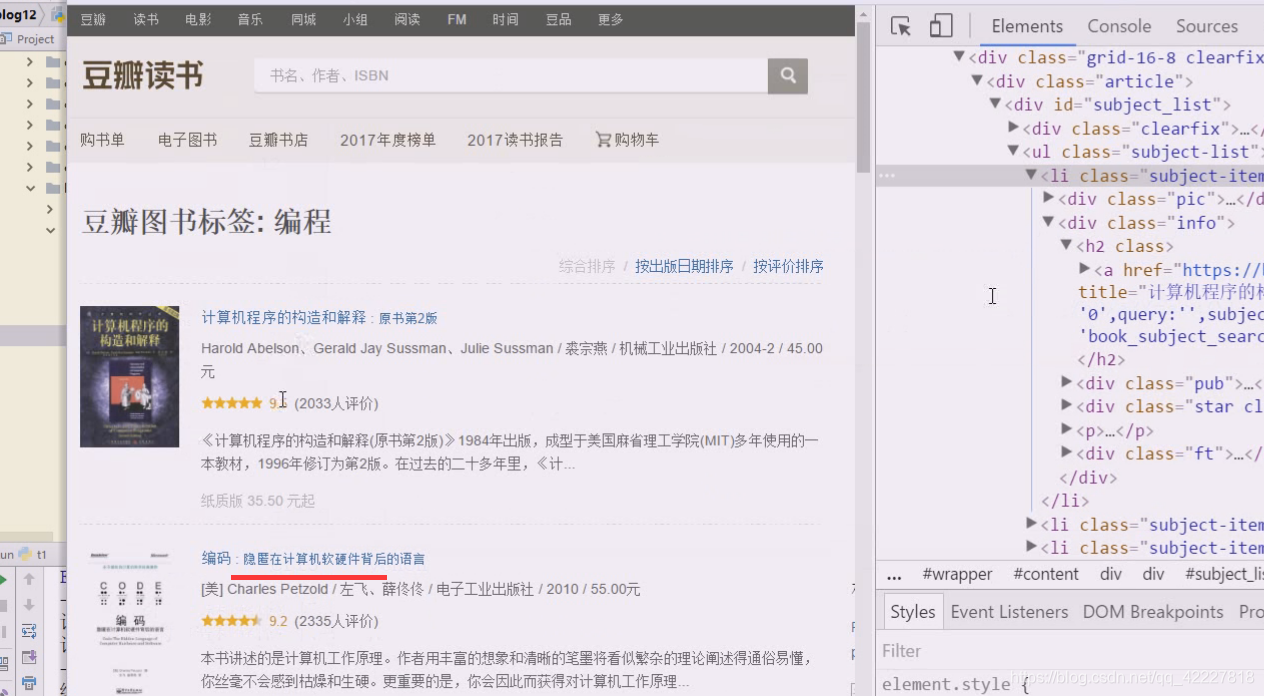Expand the p element node
This screenshot has width=1264, height=696.
point(1067,430)
